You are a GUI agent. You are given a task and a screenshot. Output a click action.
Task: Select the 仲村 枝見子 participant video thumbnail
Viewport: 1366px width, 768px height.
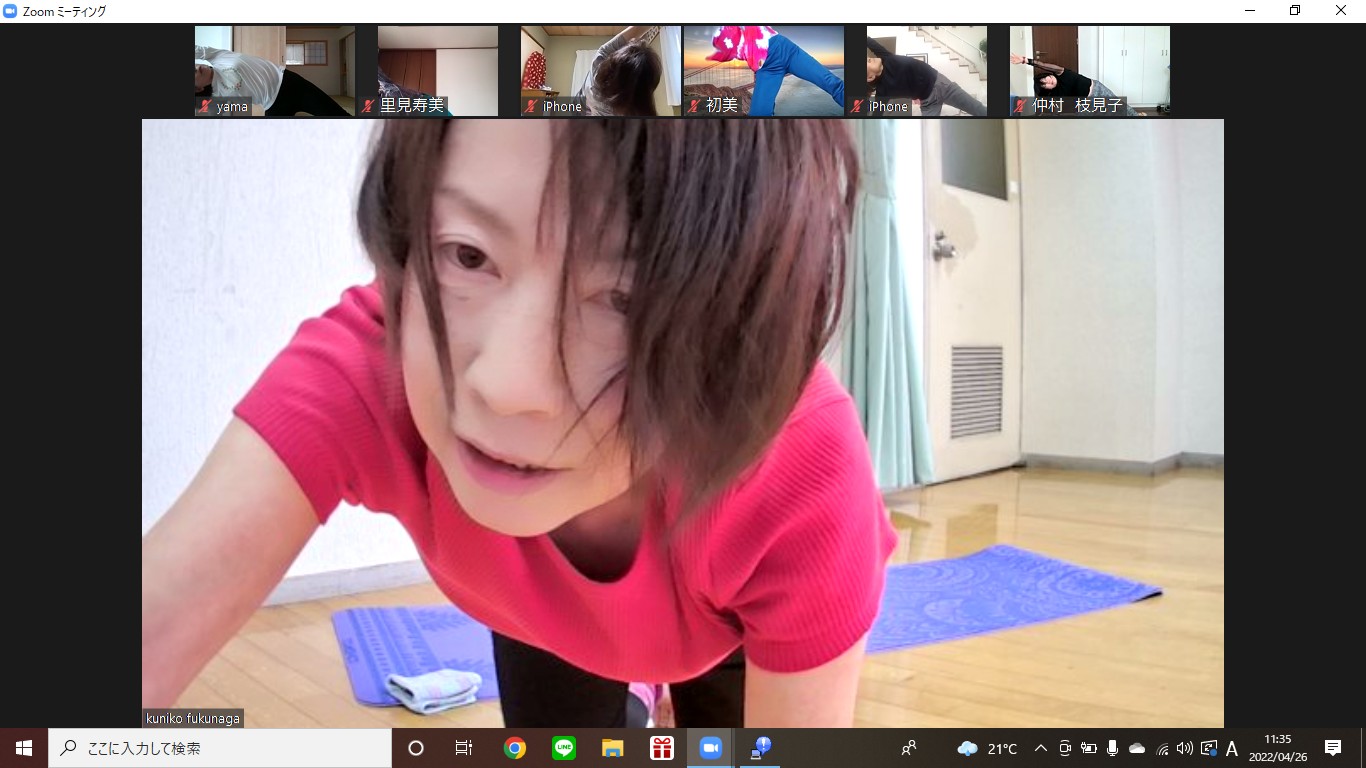pyautogui.click(x=1090, y=71)
